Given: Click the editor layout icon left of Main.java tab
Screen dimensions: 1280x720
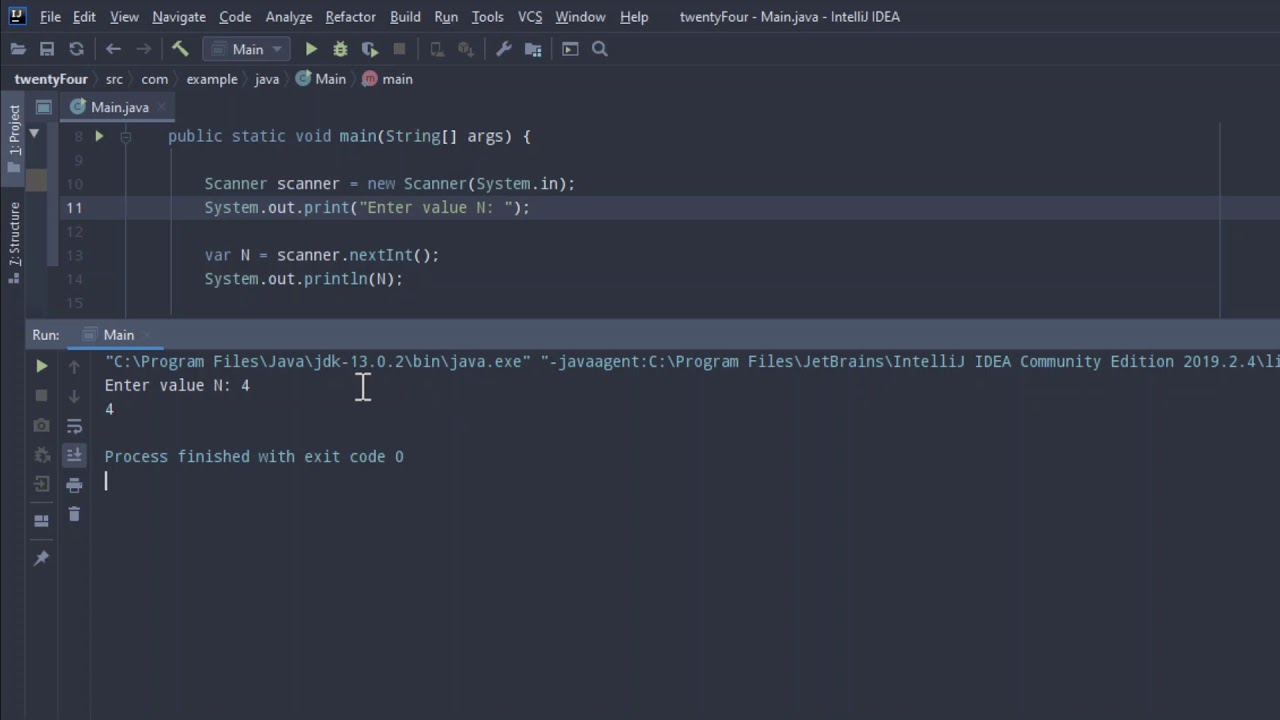Looking at the screenshot, I should [43, 107].
